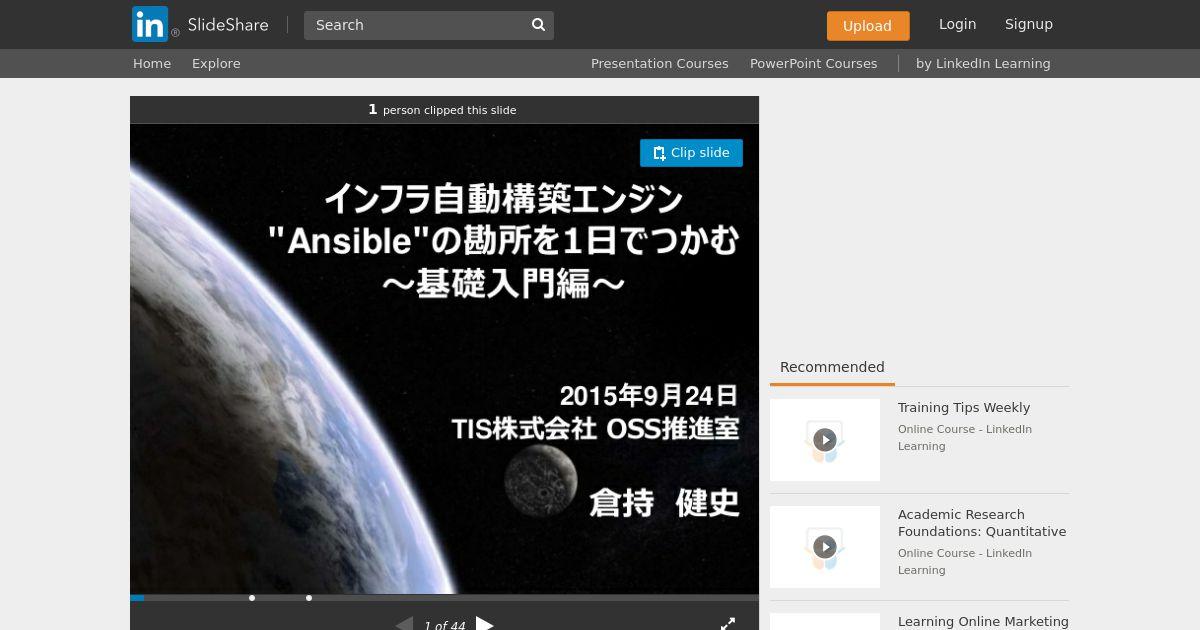Go to next slide with the arrow
The height and width of the screenshot is (630, 1200).
[485, 625]
